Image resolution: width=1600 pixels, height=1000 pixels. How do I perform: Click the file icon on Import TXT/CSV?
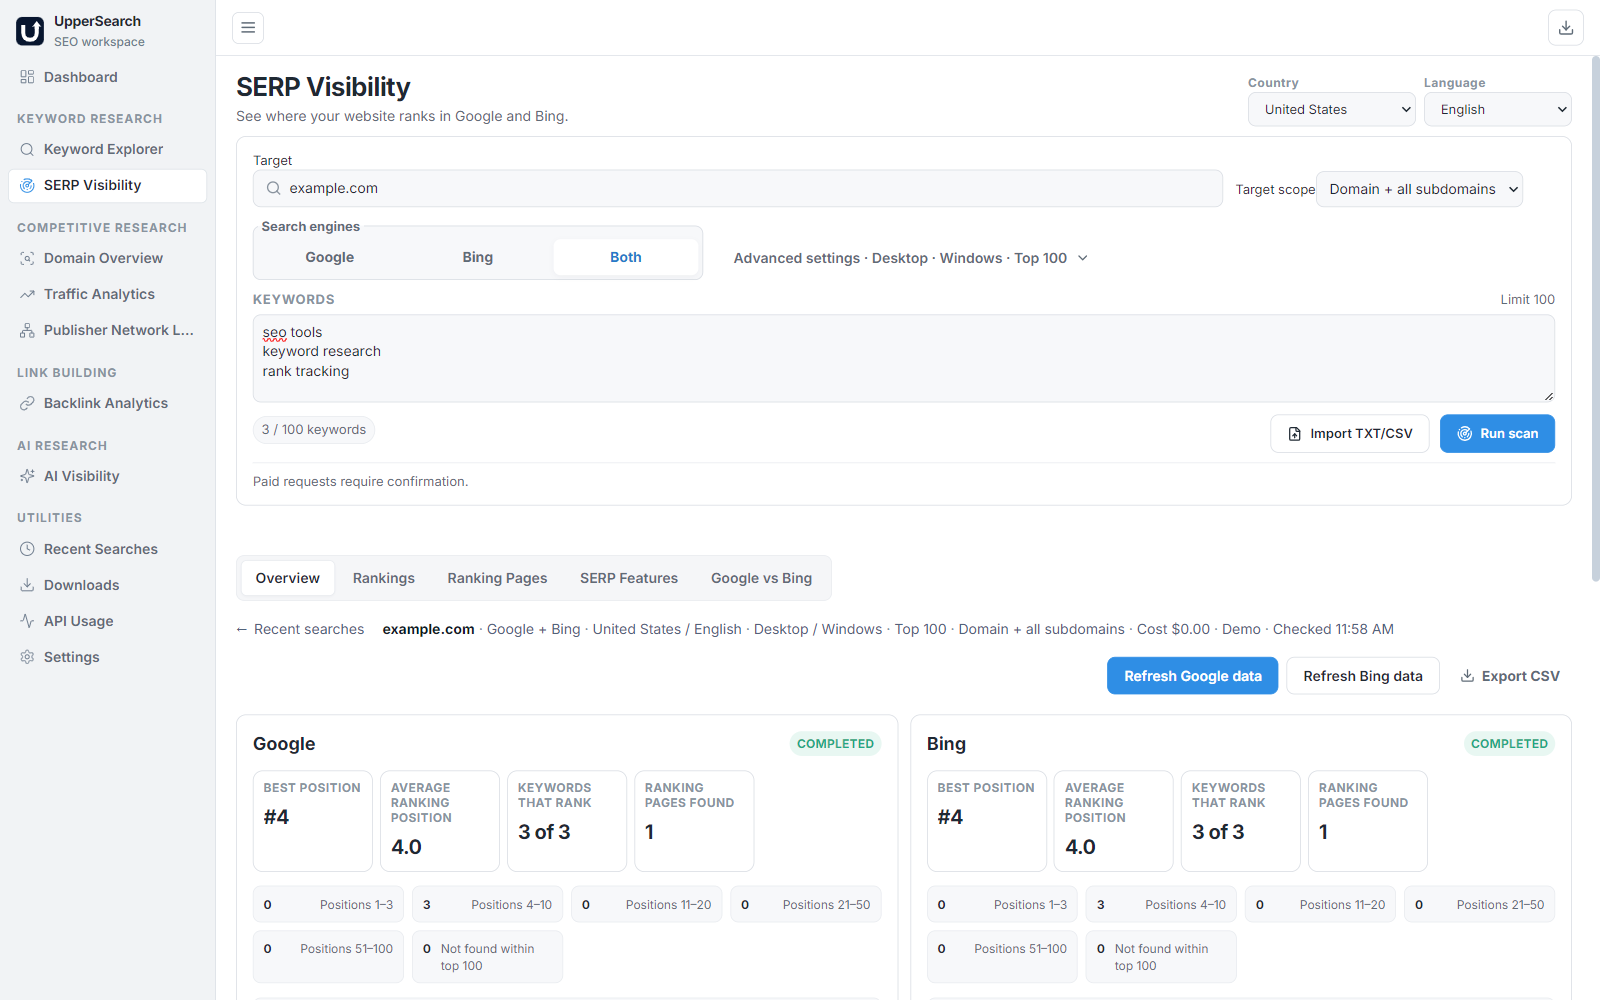coord(1295,434)
